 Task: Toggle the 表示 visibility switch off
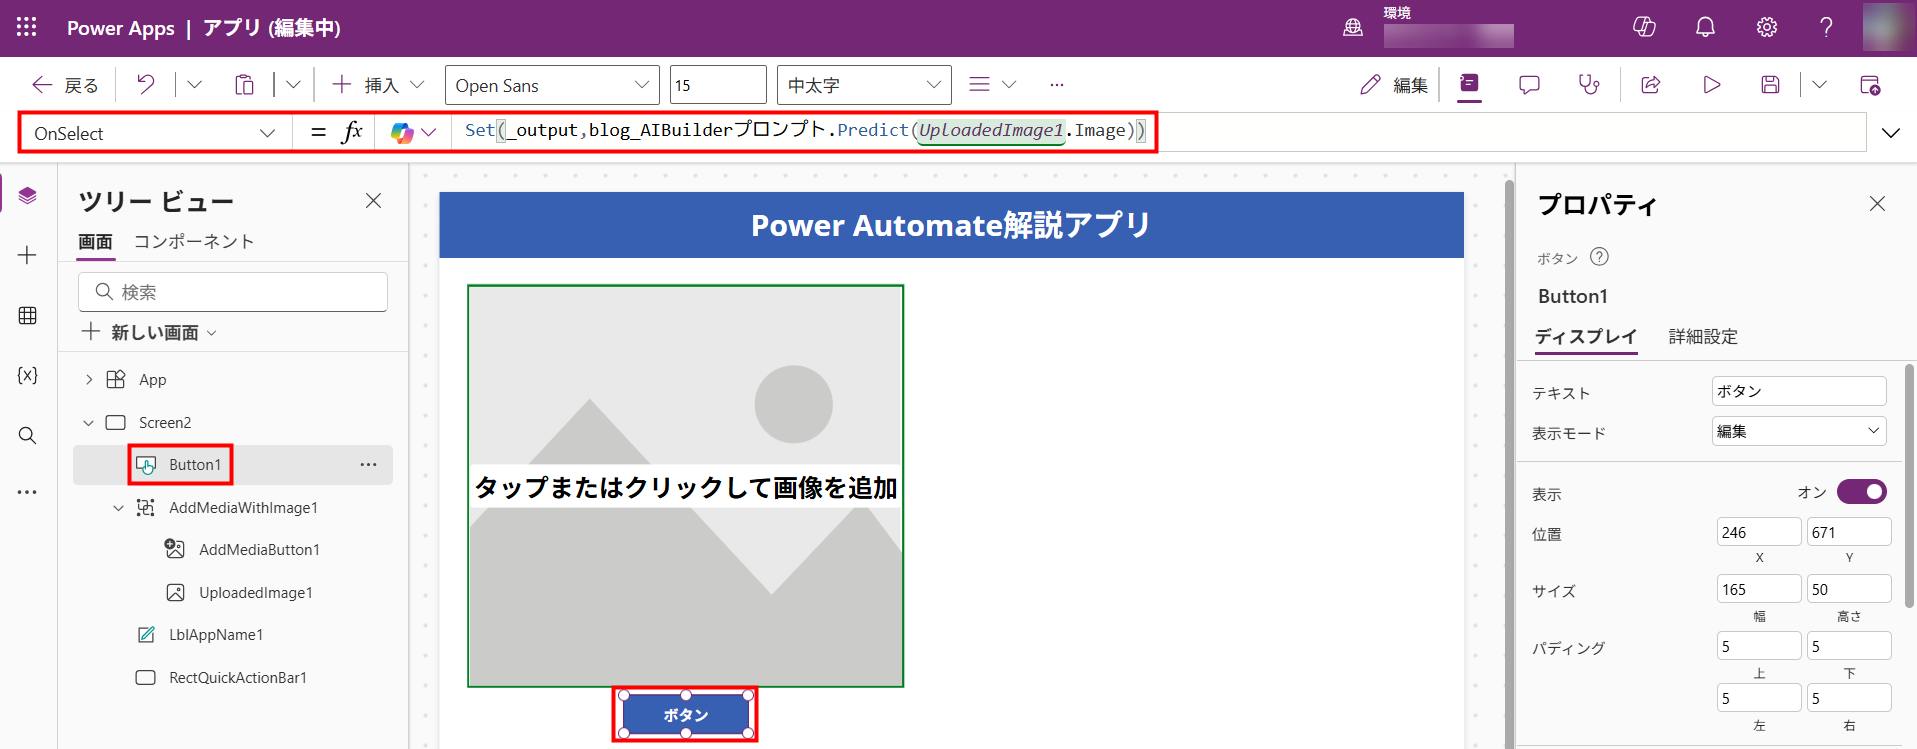point(1860,492)
